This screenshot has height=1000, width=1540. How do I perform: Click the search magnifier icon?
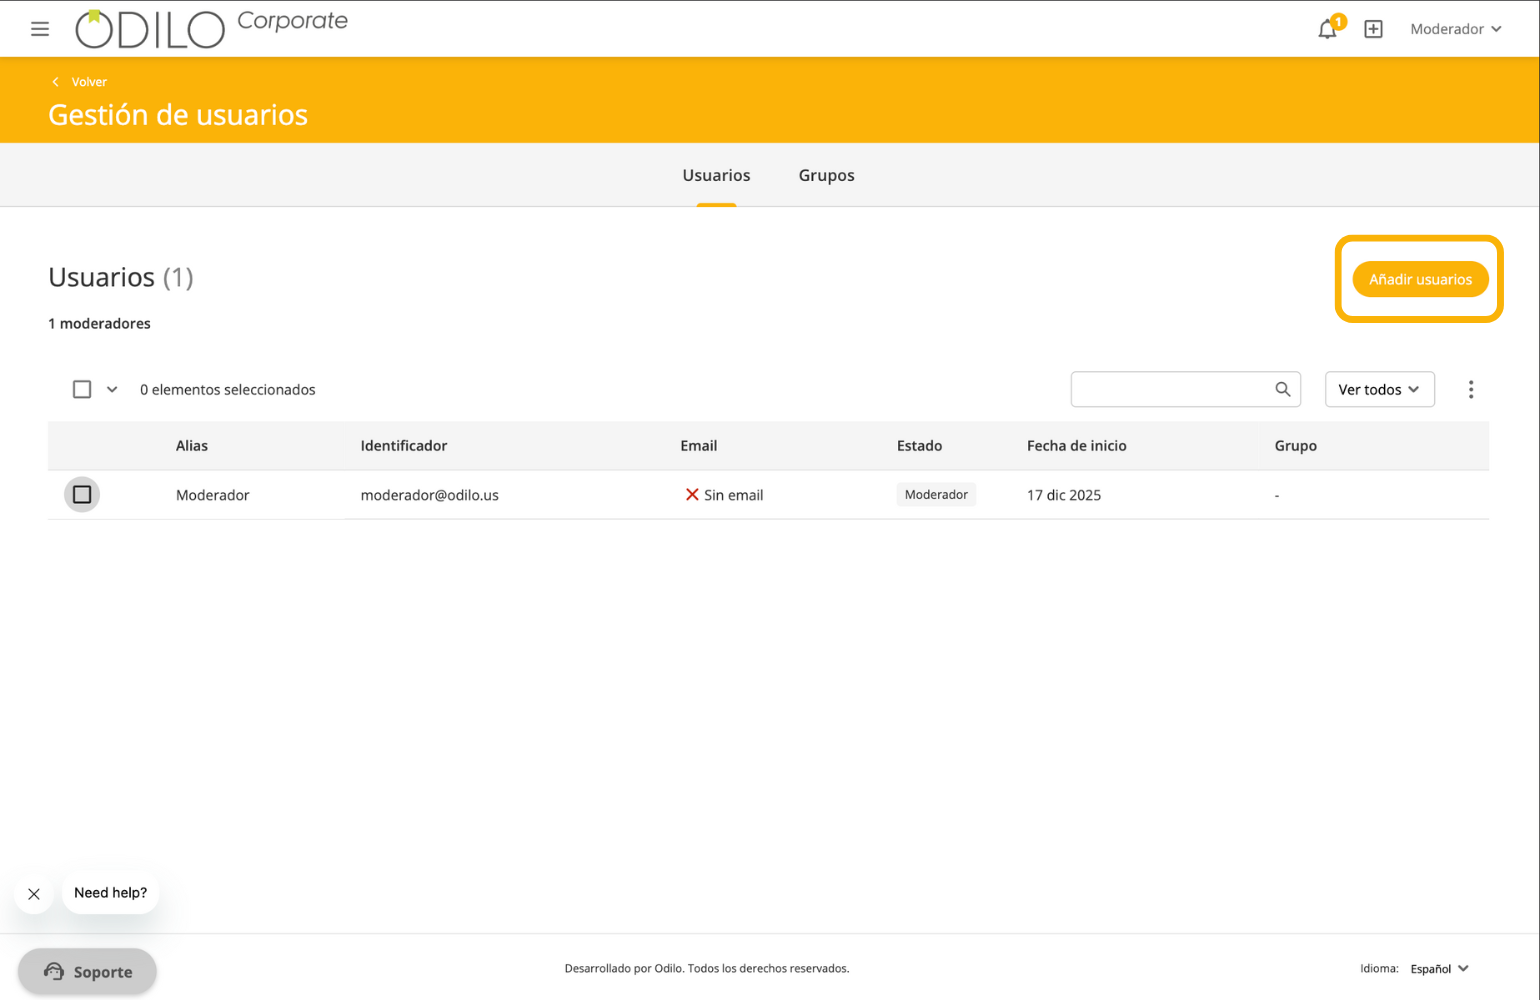[x=1282, y=389]
